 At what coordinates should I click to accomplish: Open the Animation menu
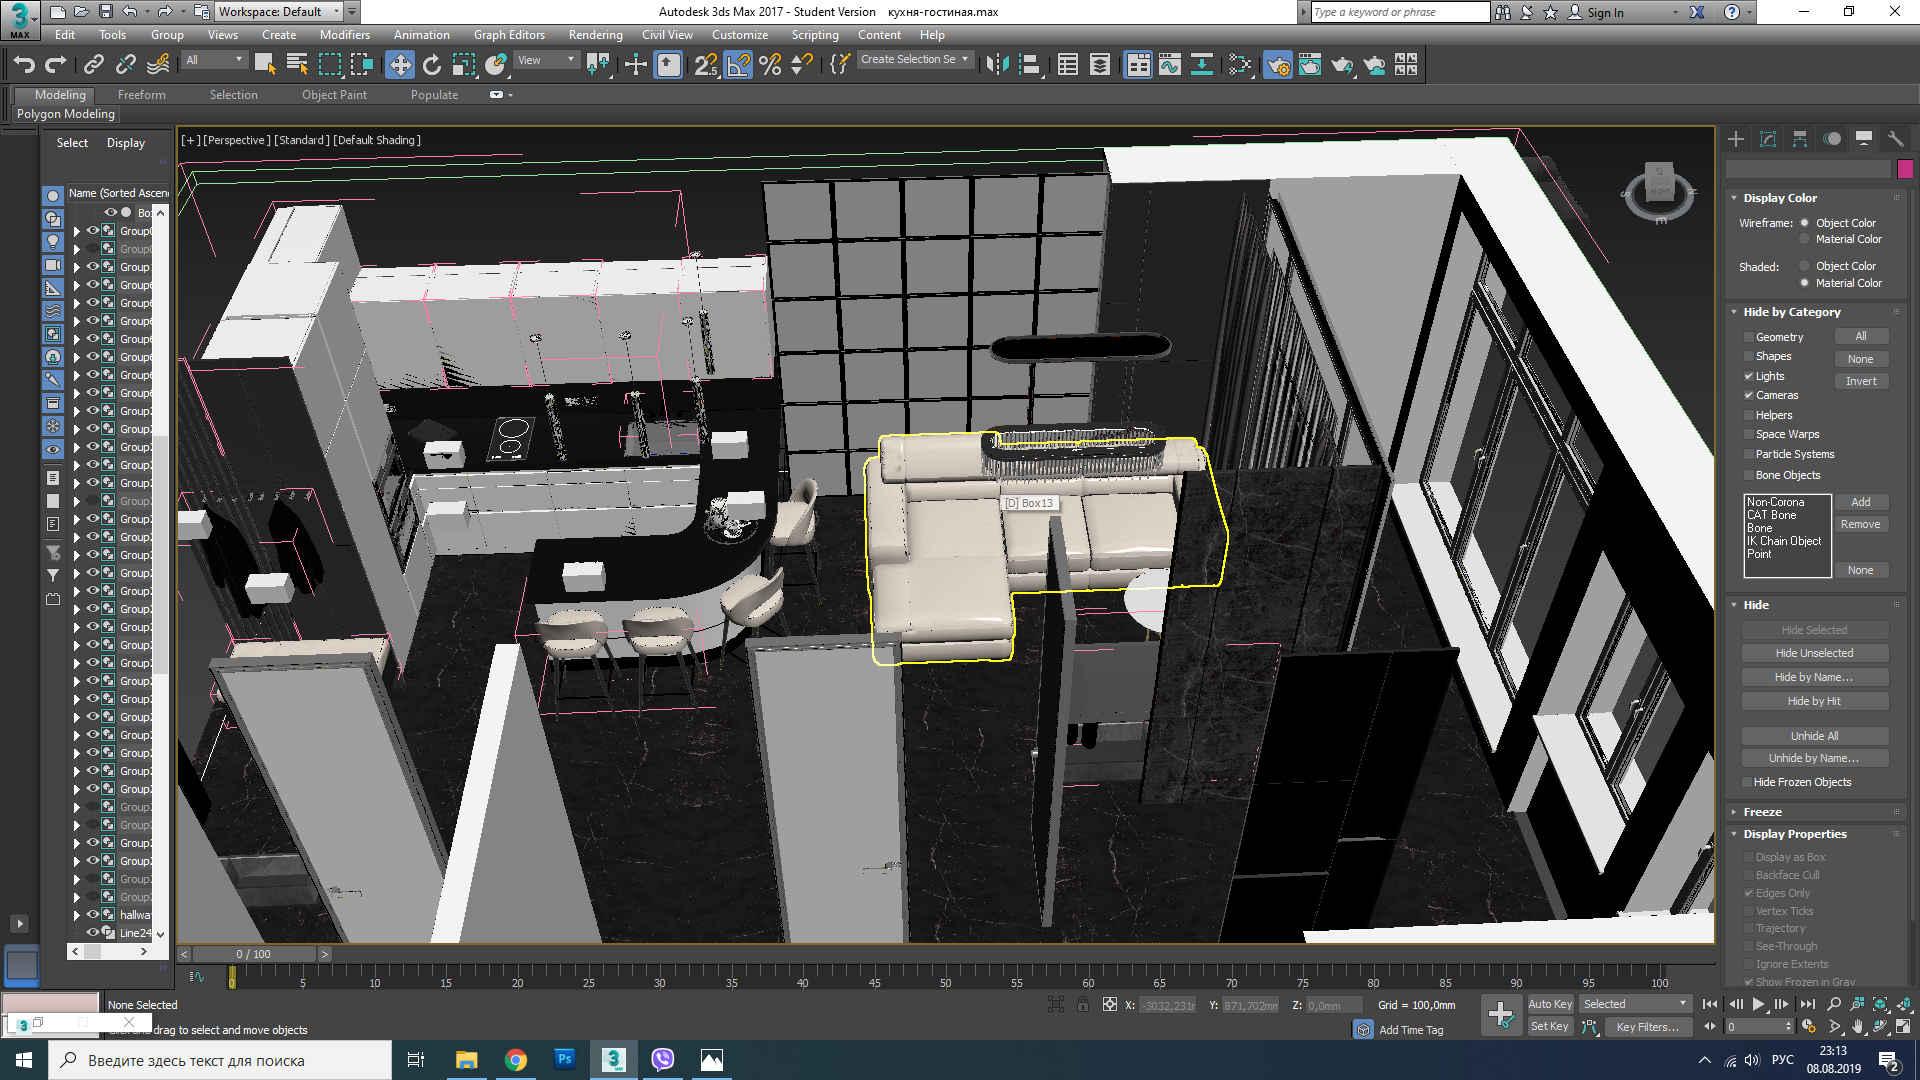[421, 32]
